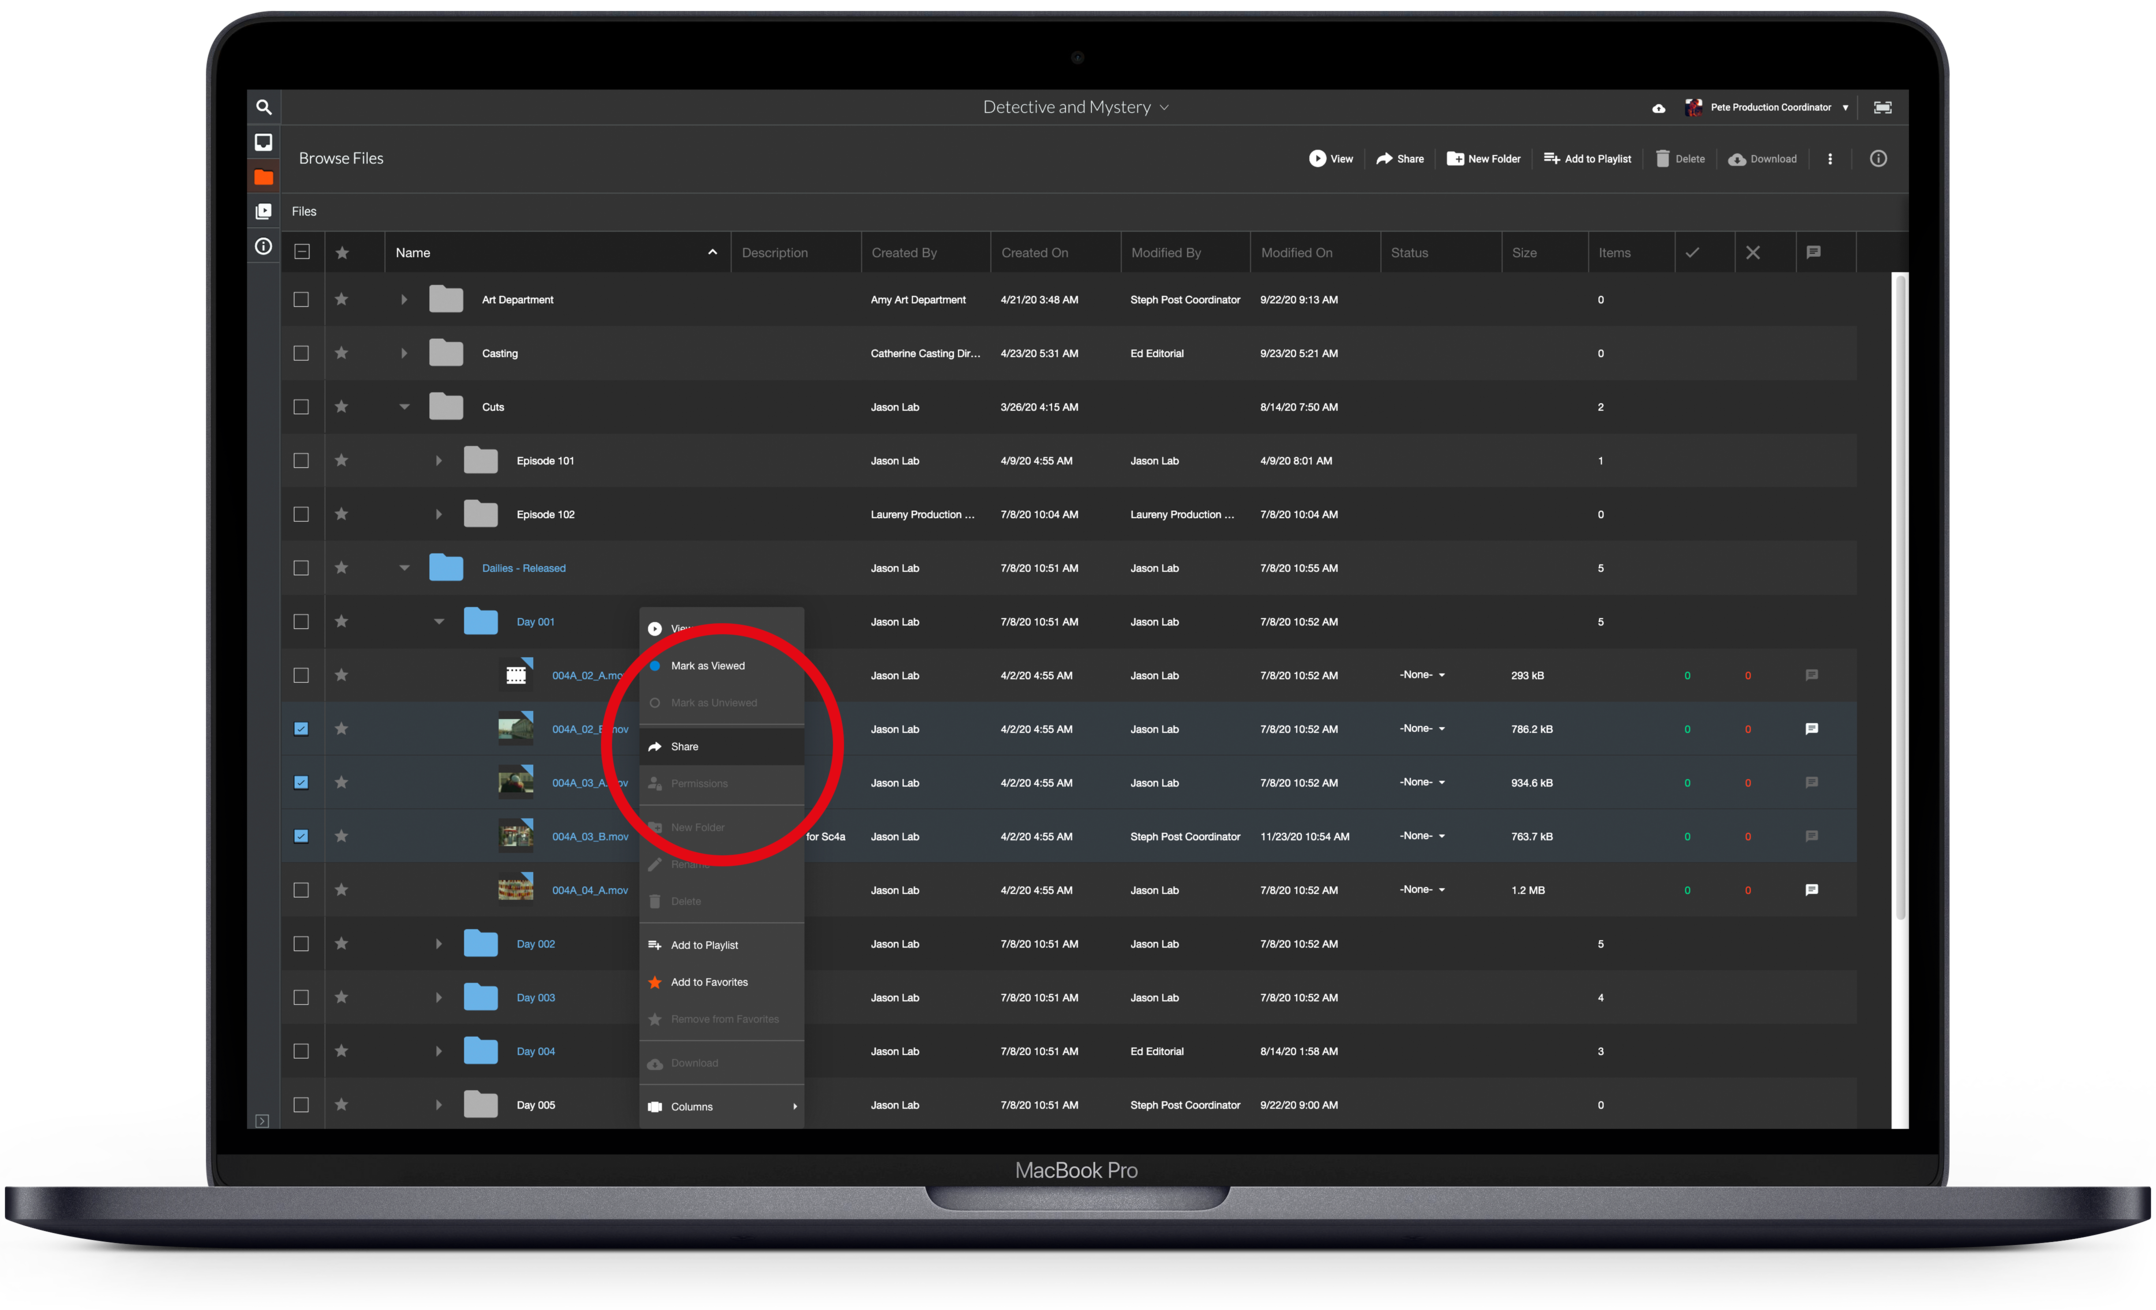The image size is (2156, 1310).
Task: Click the New Folder toolbar button
Action: tap(1483, 158)
